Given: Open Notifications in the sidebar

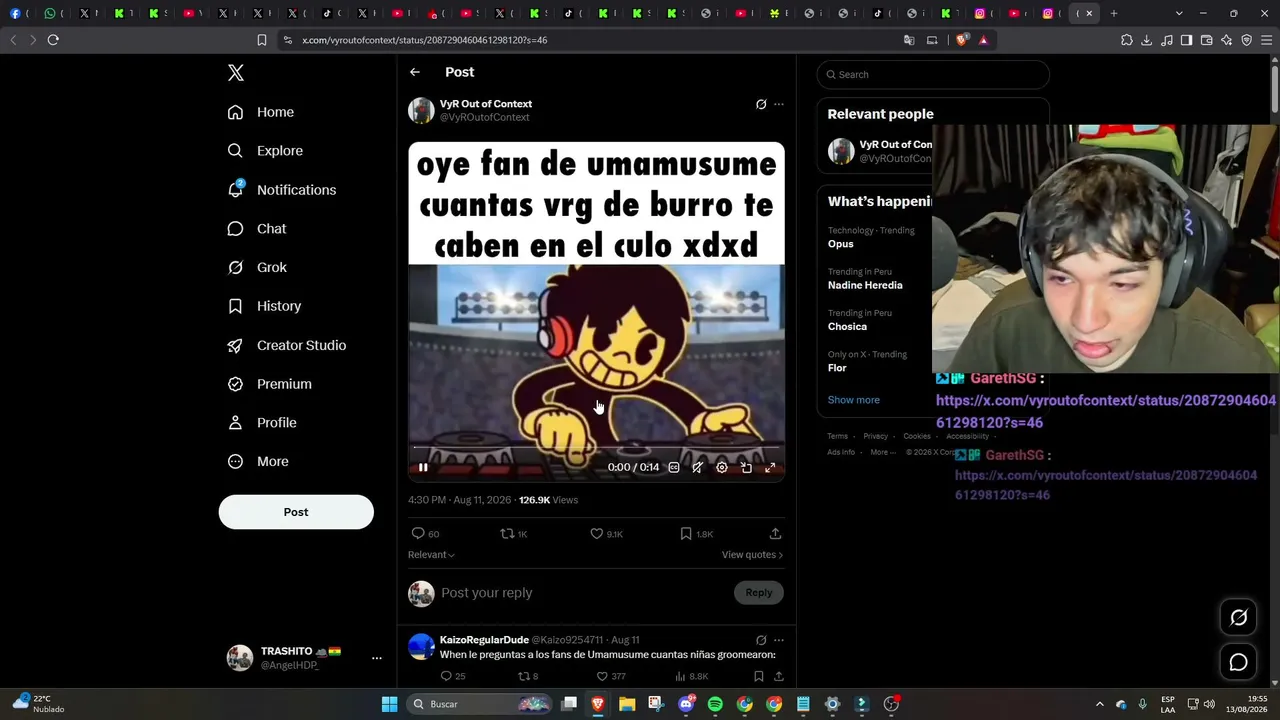Looking at the screenshot, I should click(x=282, y=190).
